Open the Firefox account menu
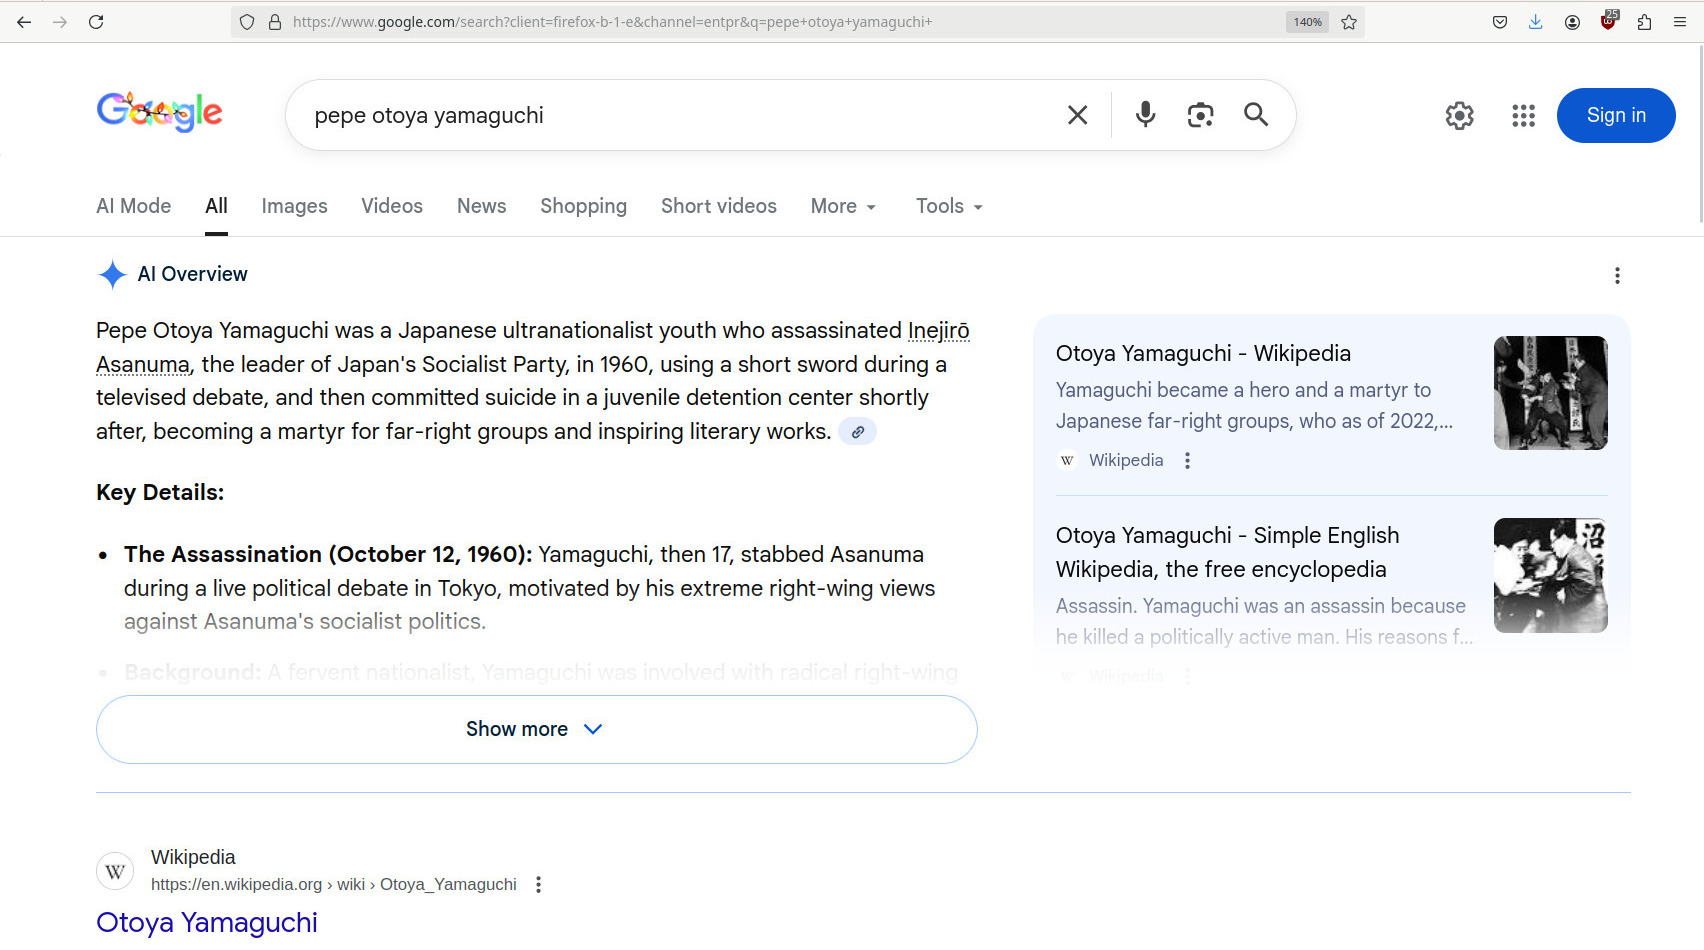 1572,22
